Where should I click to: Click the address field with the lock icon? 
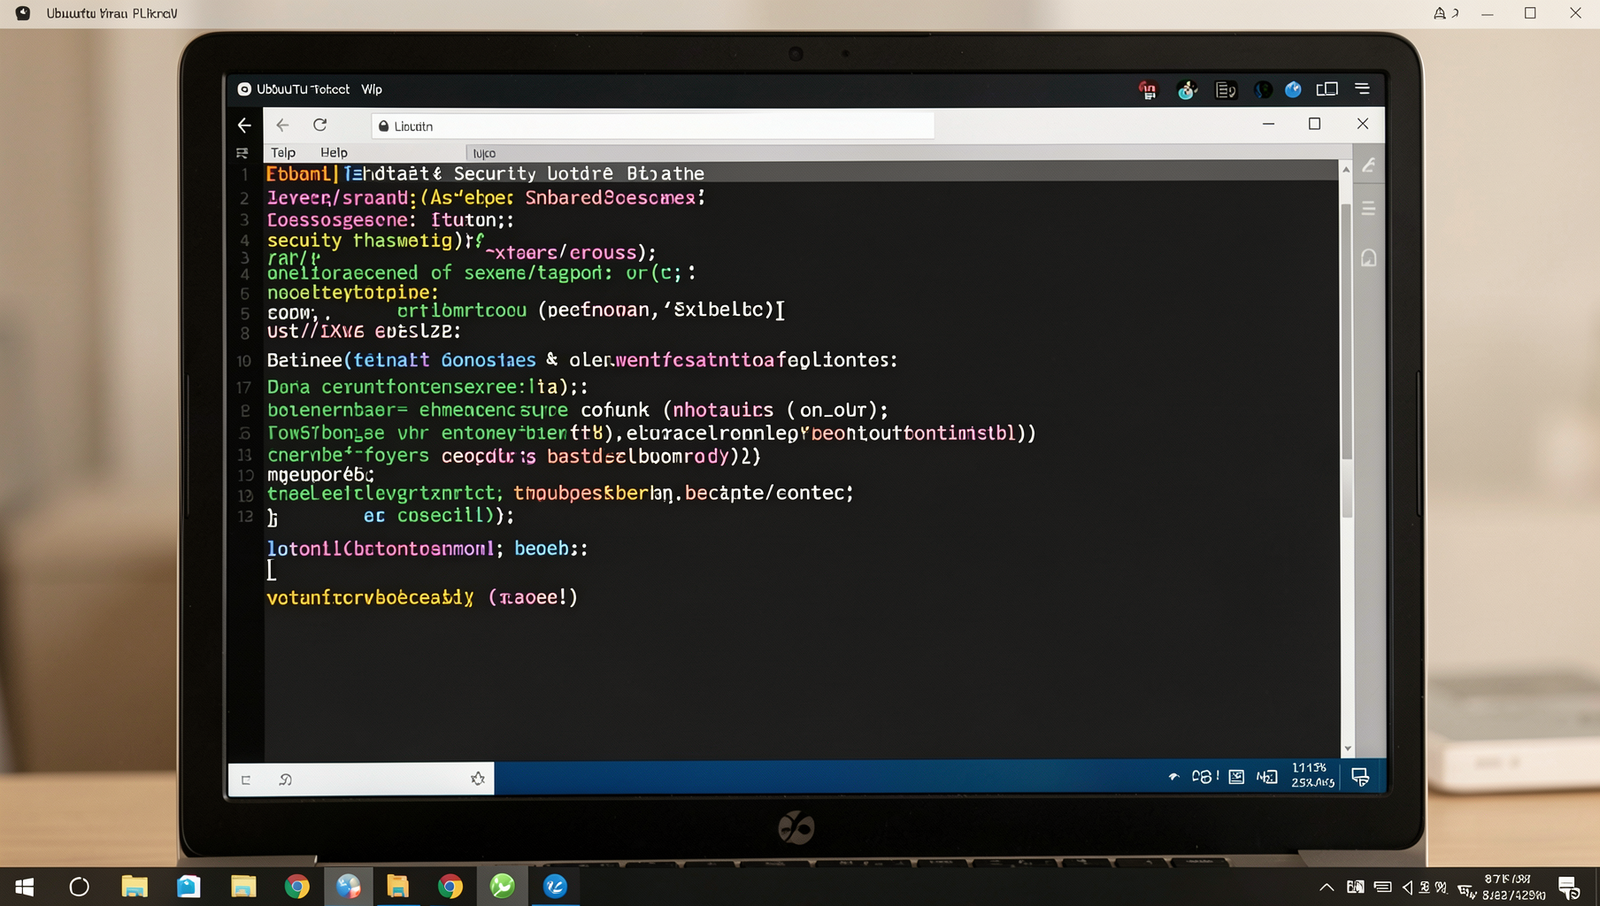(x=653, y=126)
